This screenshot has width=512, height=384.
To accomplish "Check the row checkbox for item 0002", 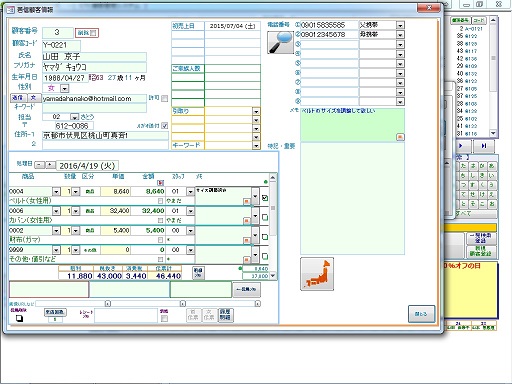I will click(265, 237).
